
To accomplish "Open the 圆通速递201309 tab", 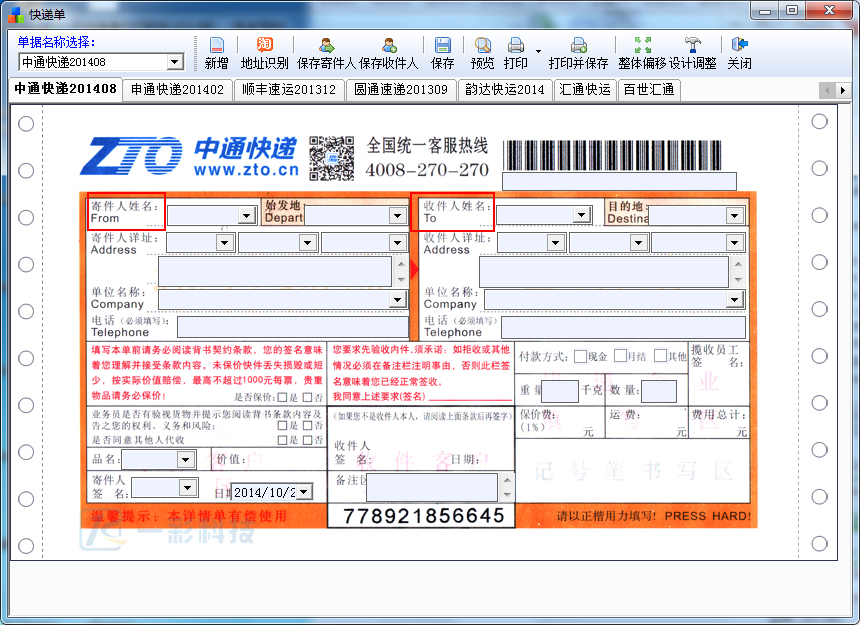I will tap(401, 90).
